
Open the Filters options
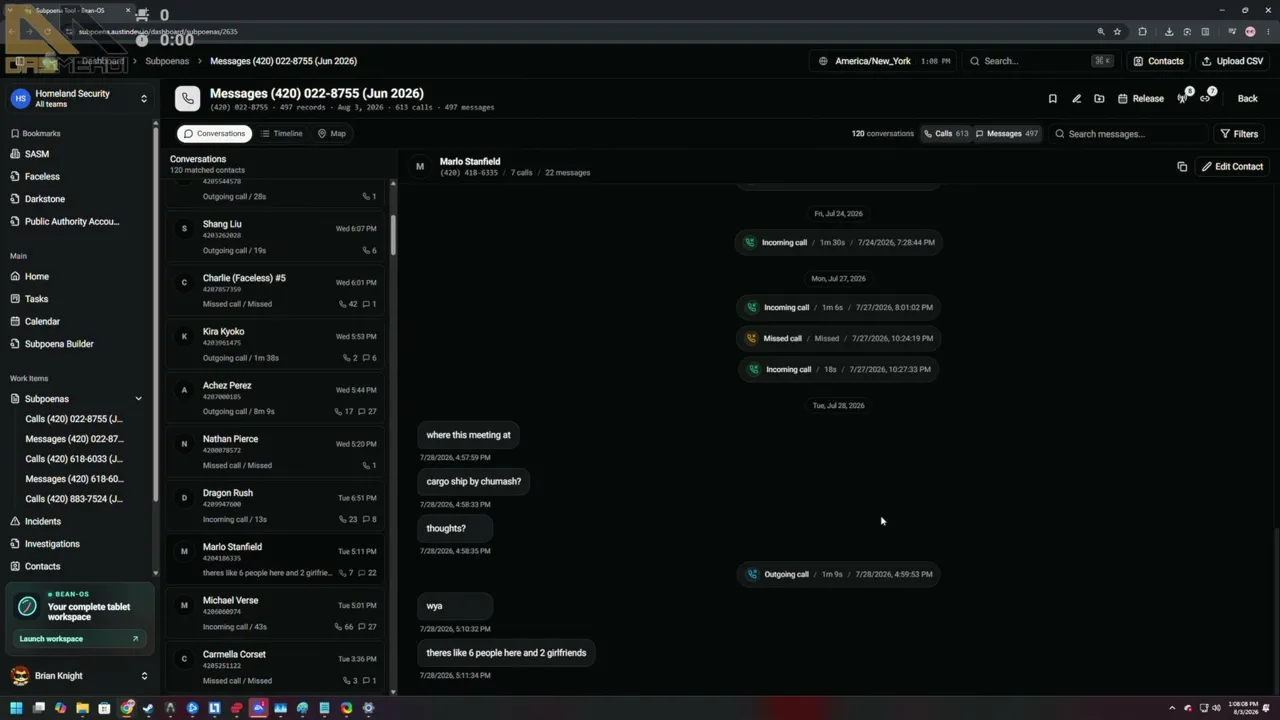tap(1239, 133)
